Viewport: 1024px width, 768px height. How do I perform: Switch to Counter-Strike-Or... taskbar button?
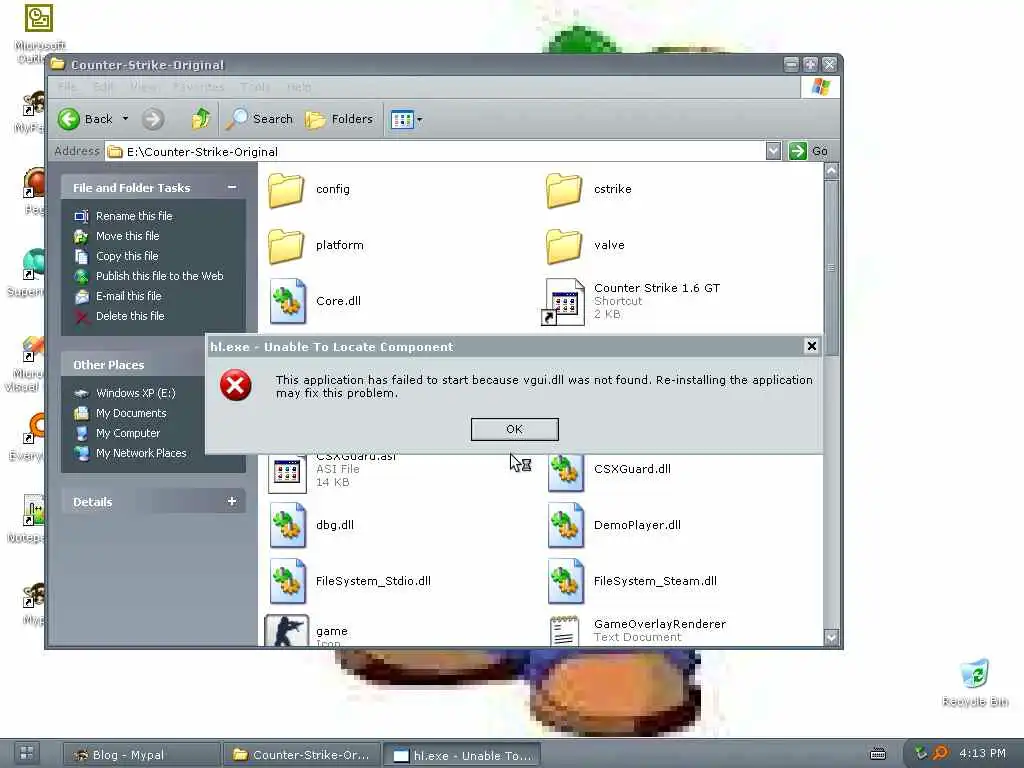[x=302, y=755]
